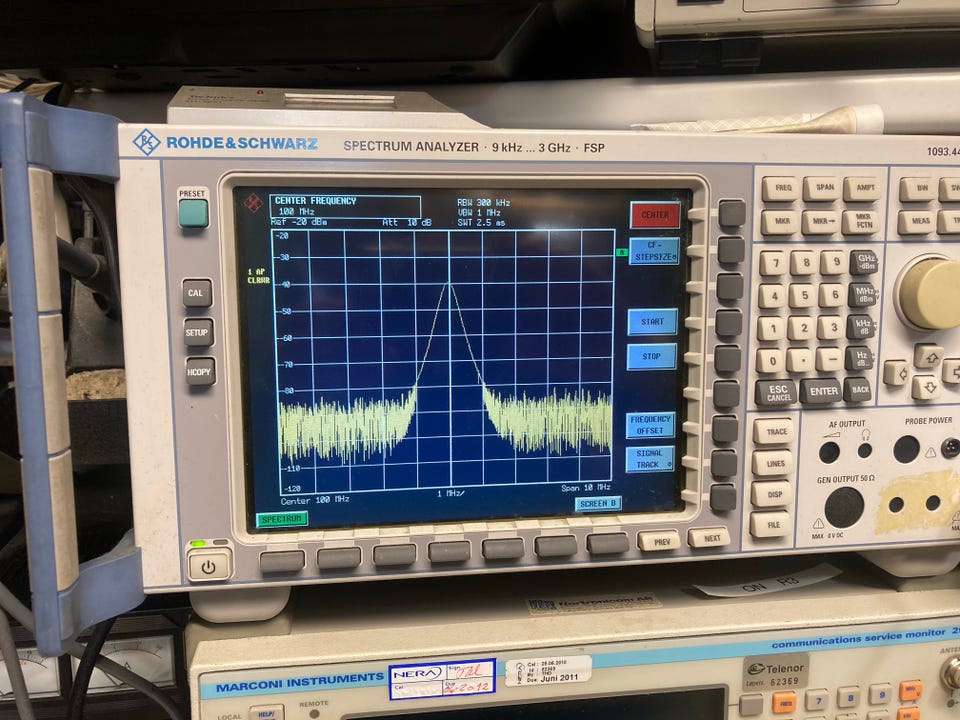
Task: Click the rotary tuning knob
Action: point(930,293)
